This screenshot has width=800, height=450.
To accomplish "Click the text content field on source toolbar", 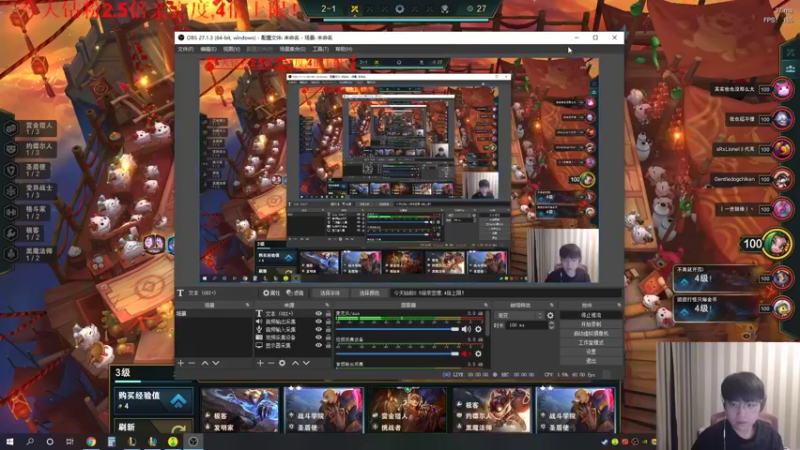I will point(506,293).
